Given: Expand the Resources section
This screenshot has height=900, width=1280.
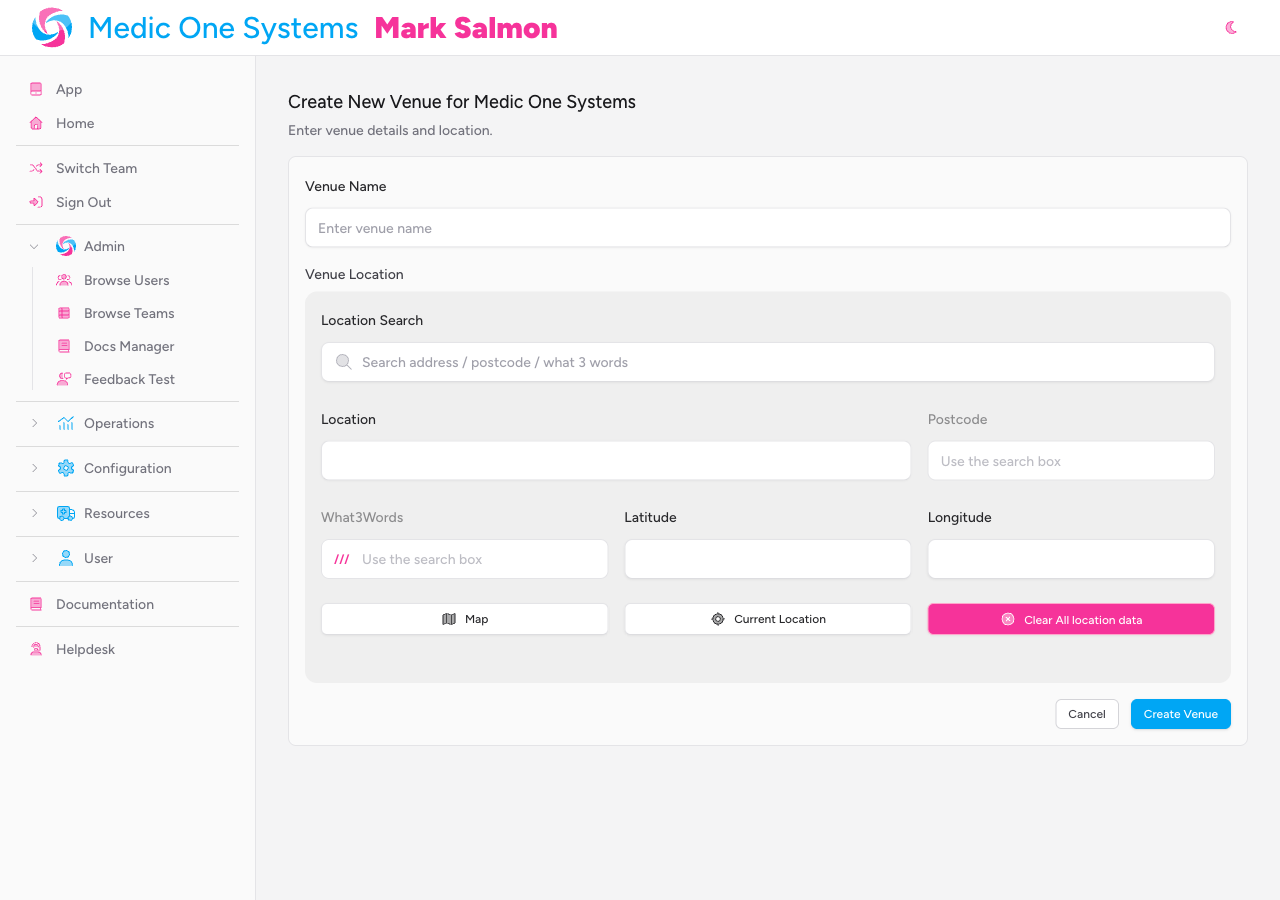Looking at the screenshot, I should click(34, 513).
